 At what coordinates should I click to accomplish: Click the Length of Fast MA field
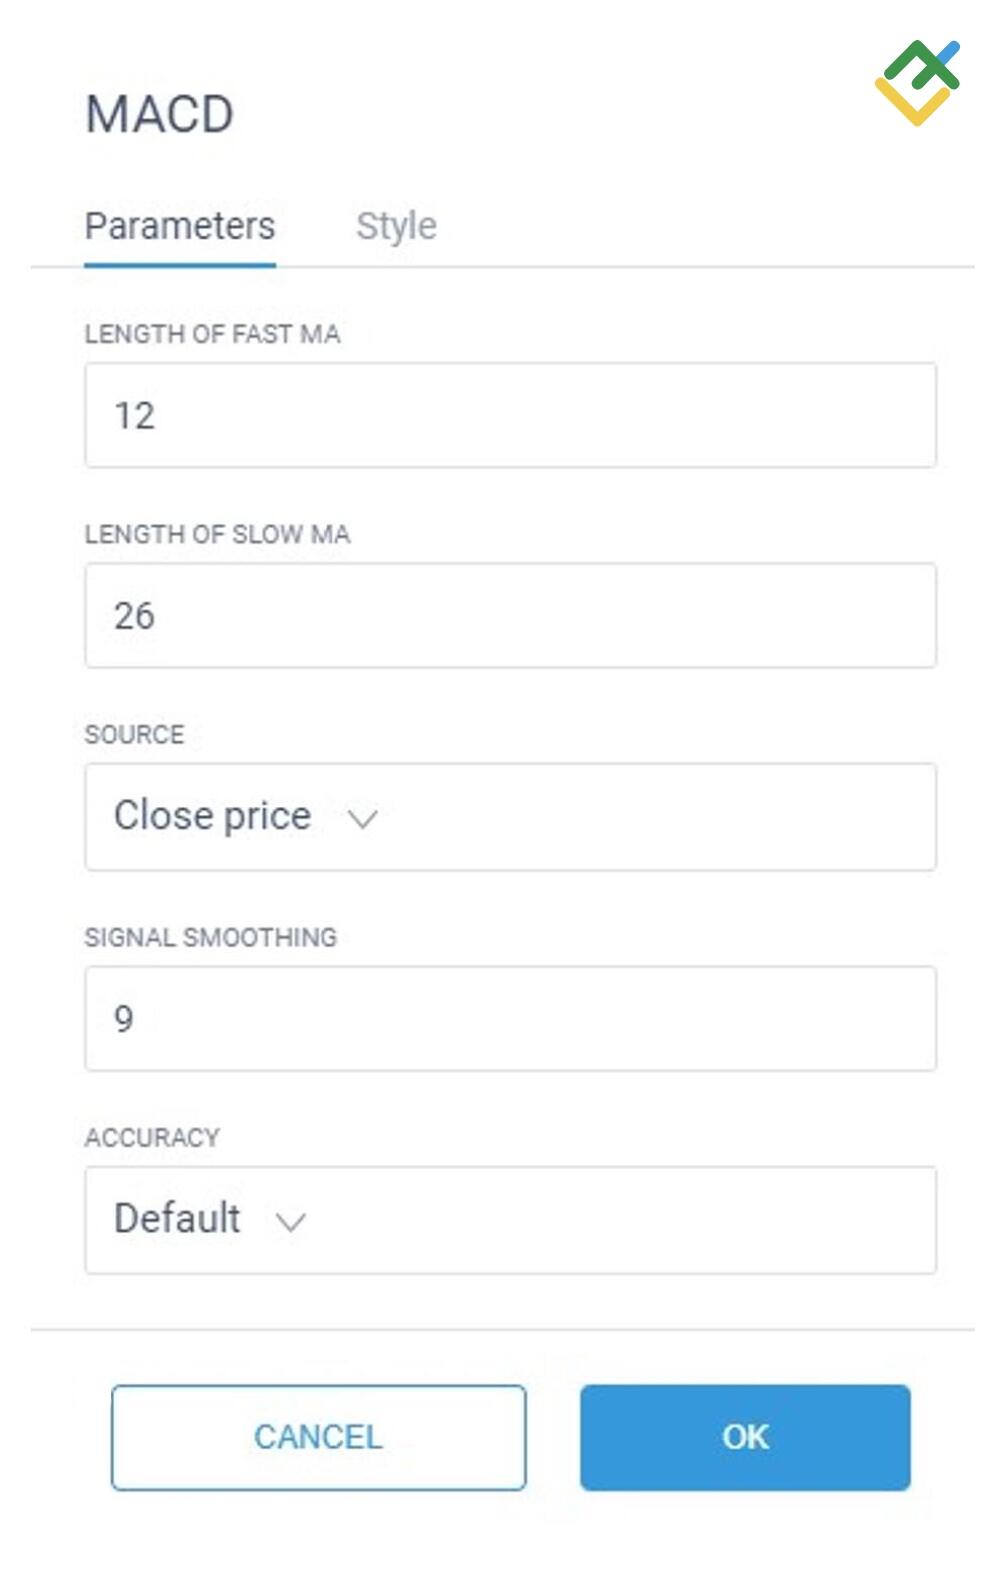coord(510,415)
